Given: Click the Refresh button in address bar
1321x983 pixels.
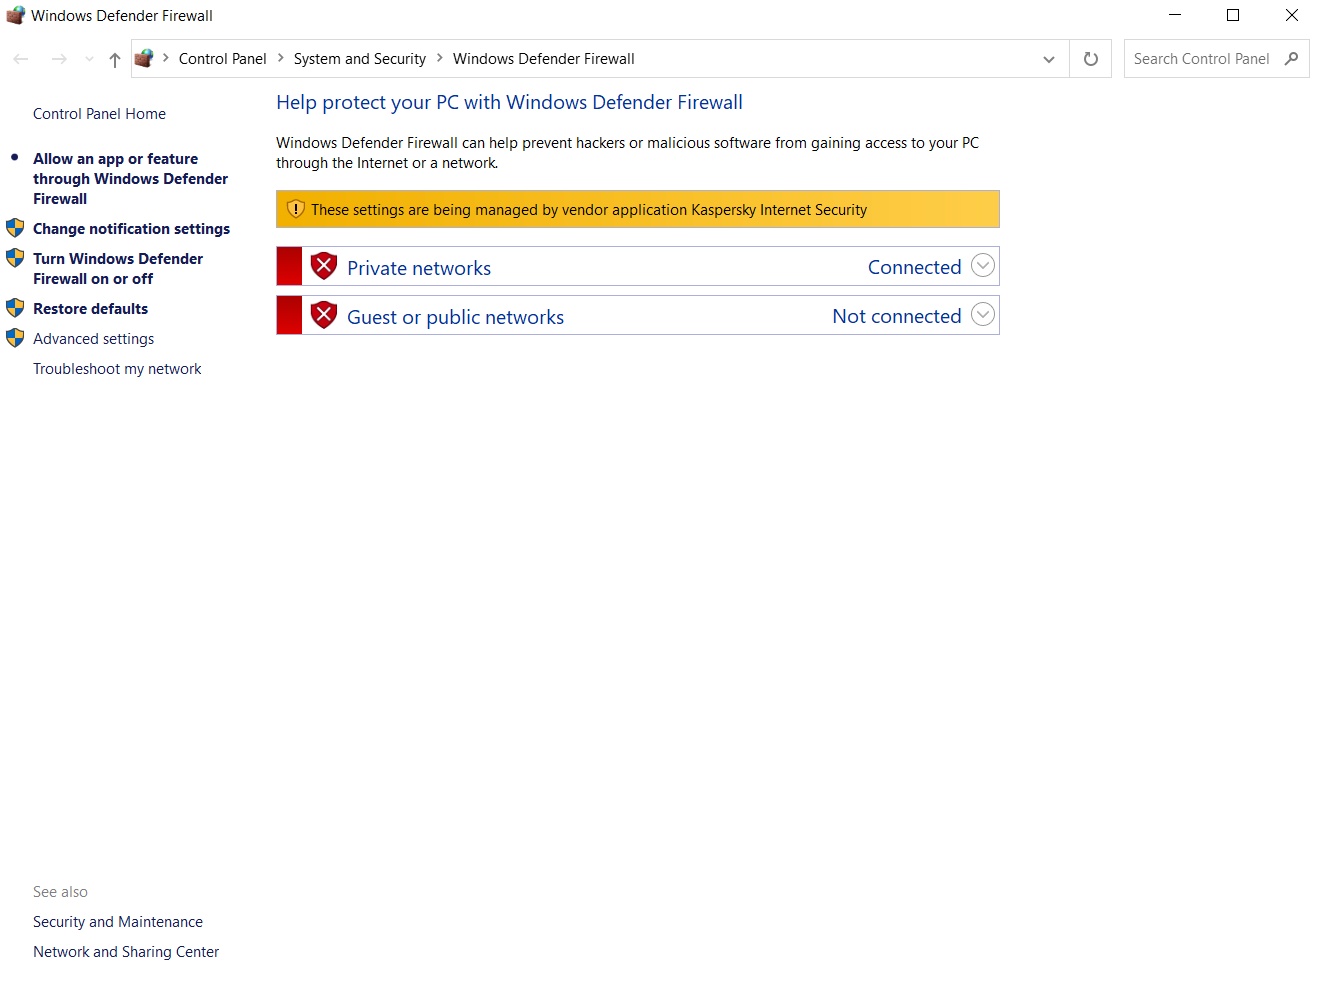Looking at the screenshot, I should [1091, 59].
